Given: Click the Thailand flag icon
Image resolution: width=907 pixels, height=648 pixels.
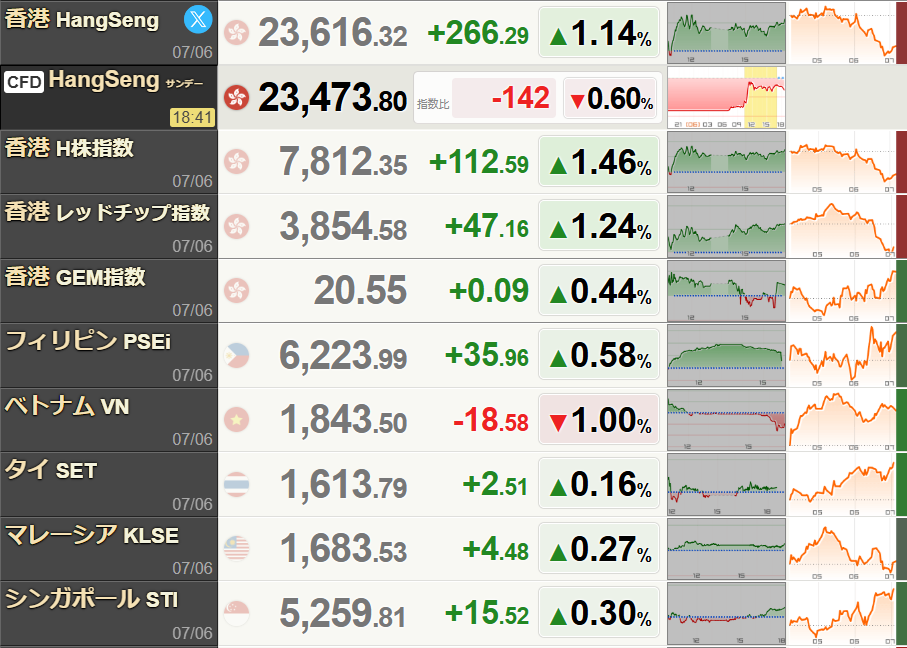Looking at the screenshot, I should pos(237,484).
